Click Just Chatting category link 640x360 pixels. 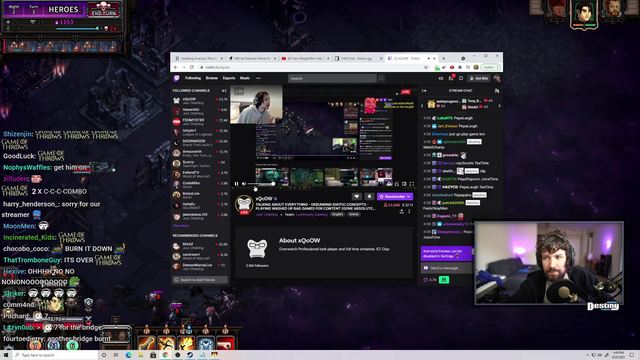[267, 214]
